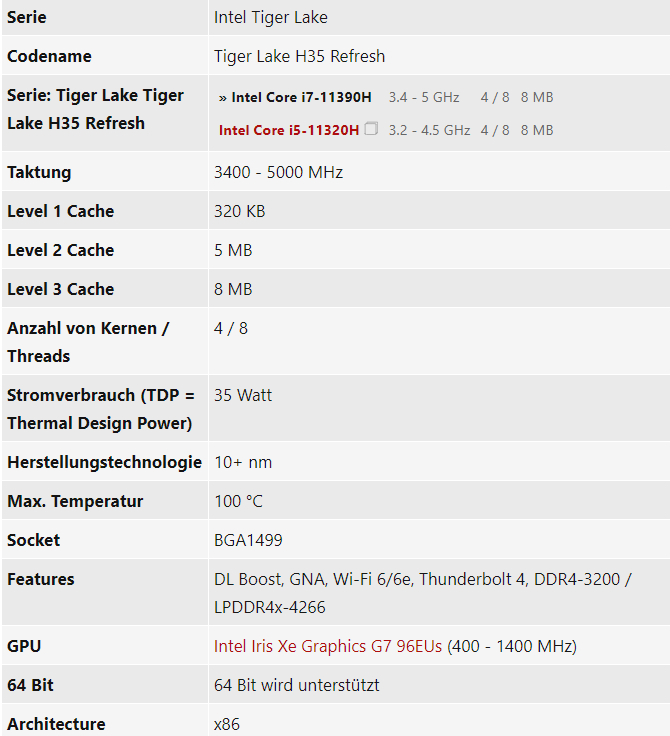
Task: Click the 35 Watt TDP value
Action: (x=243, y=395)
